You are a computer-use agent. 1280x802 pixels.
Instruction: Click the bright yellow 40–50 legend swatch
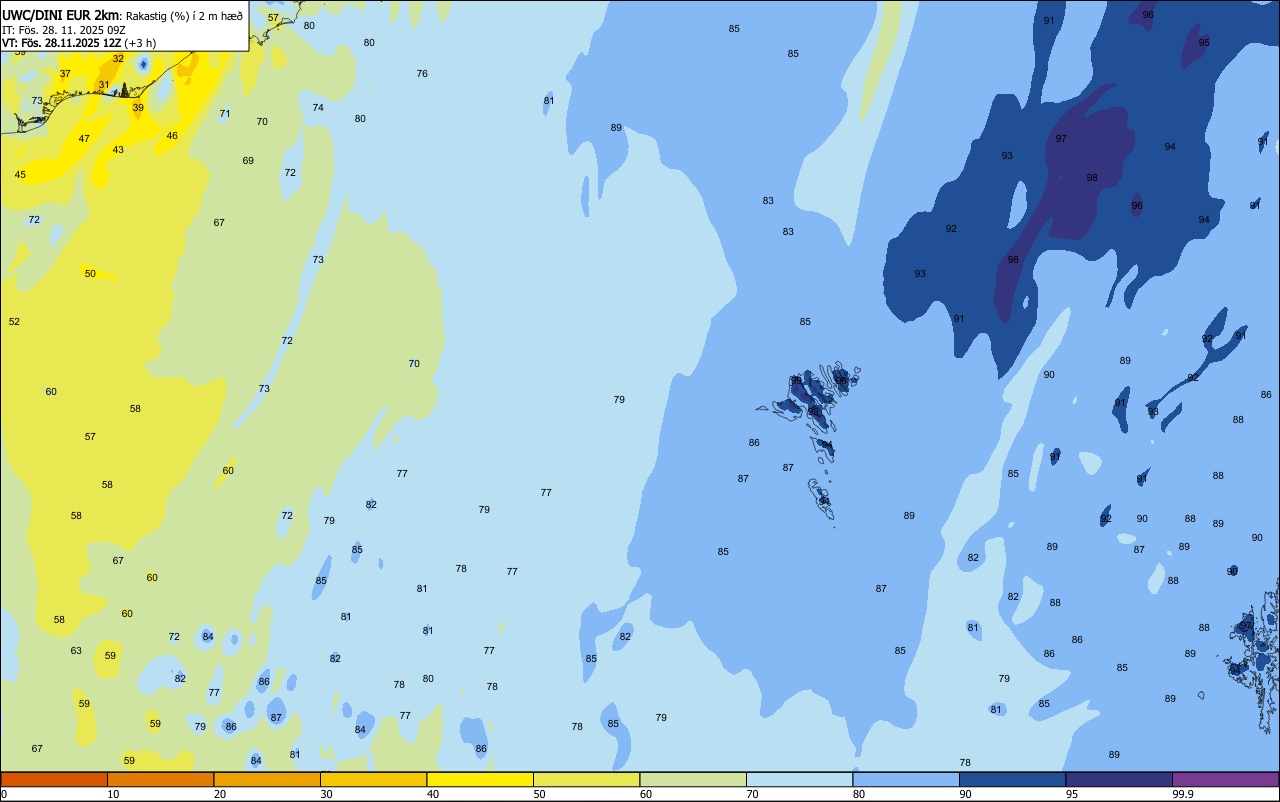(480, 779)
